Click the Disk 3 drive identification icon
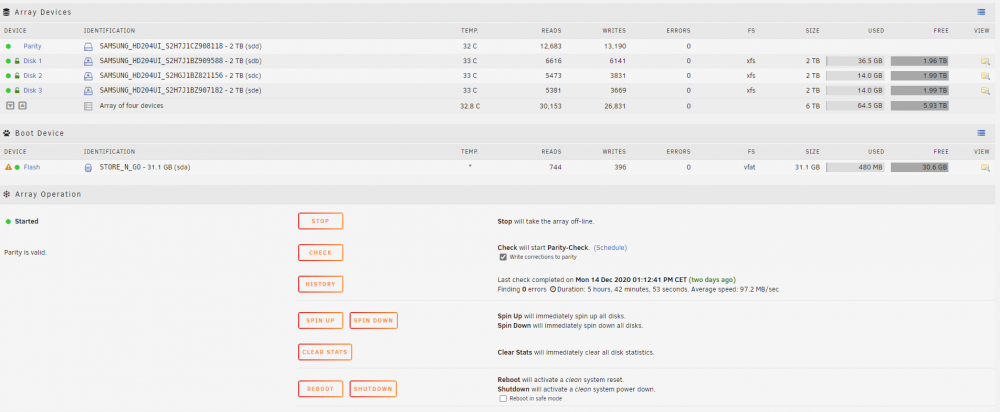 [x=89, y=91]
